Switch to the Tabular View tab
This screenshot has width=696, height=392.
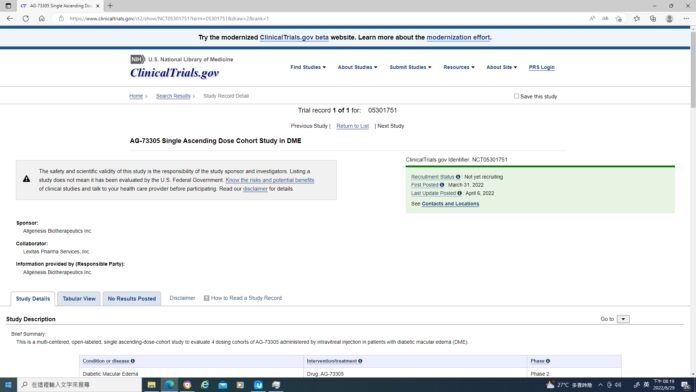click(x=79, y=299)
